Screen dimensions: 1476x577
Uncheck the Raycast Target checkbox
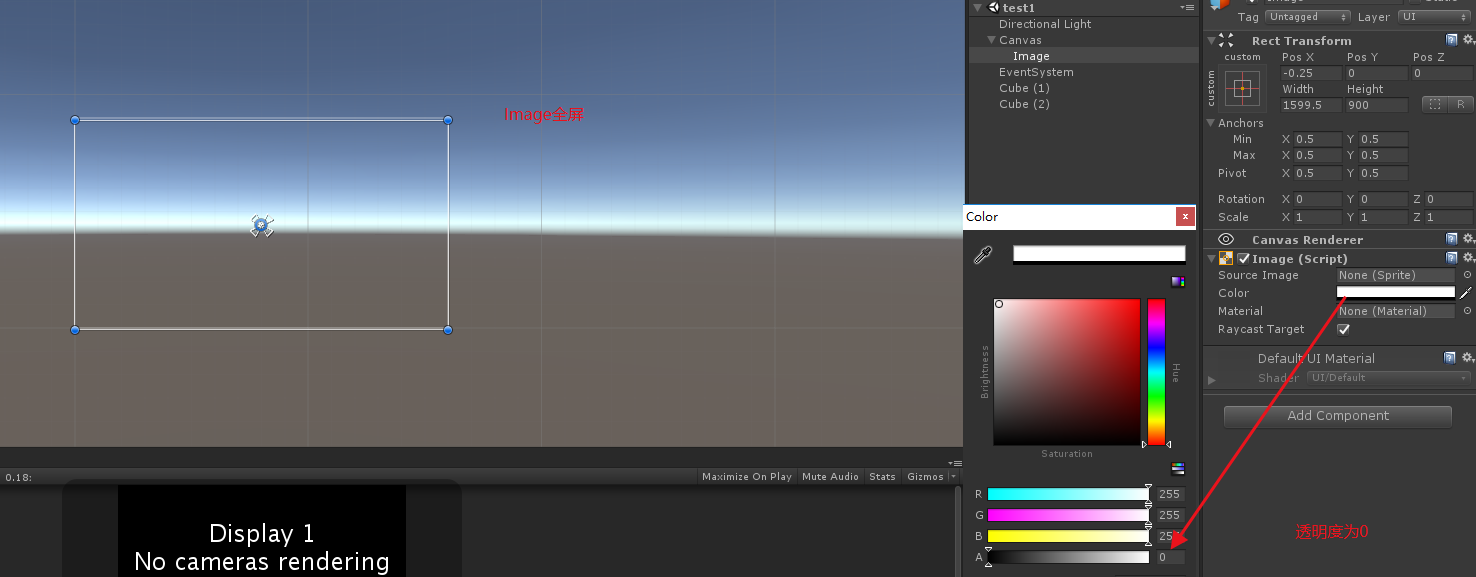tap(1344, 329)
